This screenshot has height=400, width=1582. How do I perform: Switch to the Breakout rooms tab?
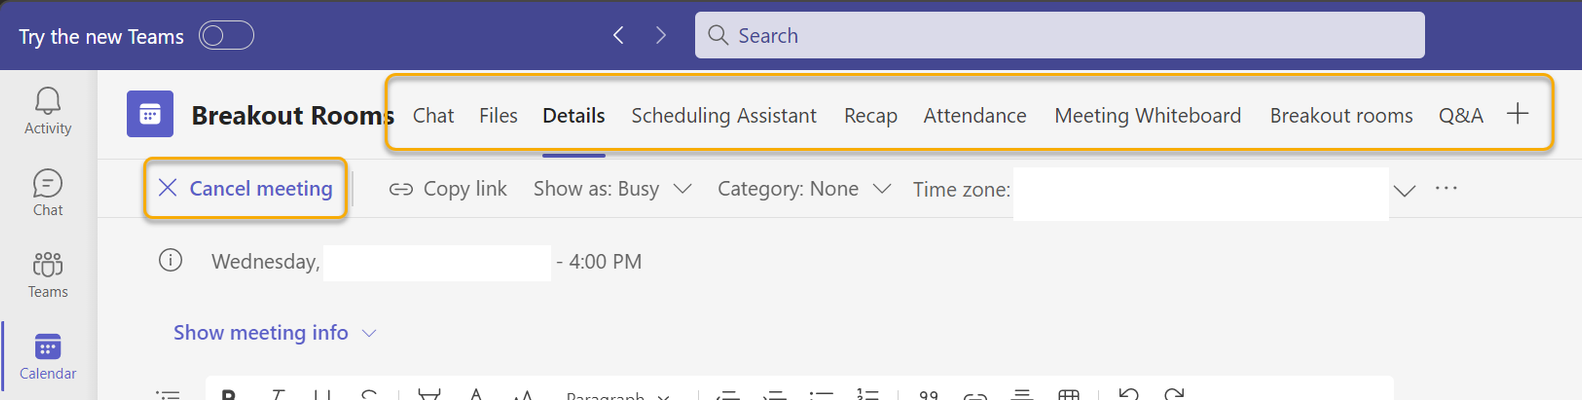[x=1340, y=116]
